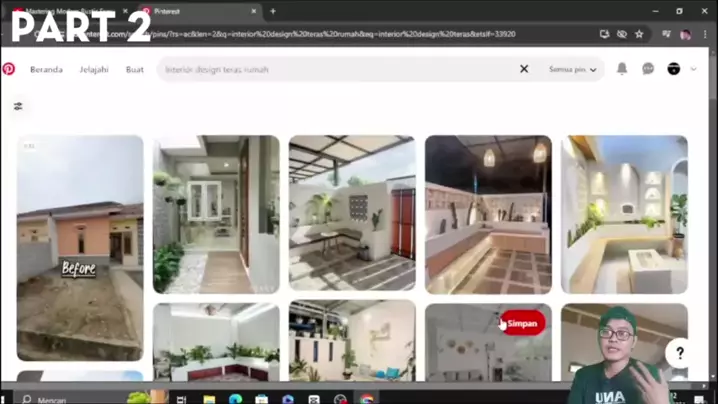Open the messages chat icon
This screenshot has width=718, height=404.
648,69
